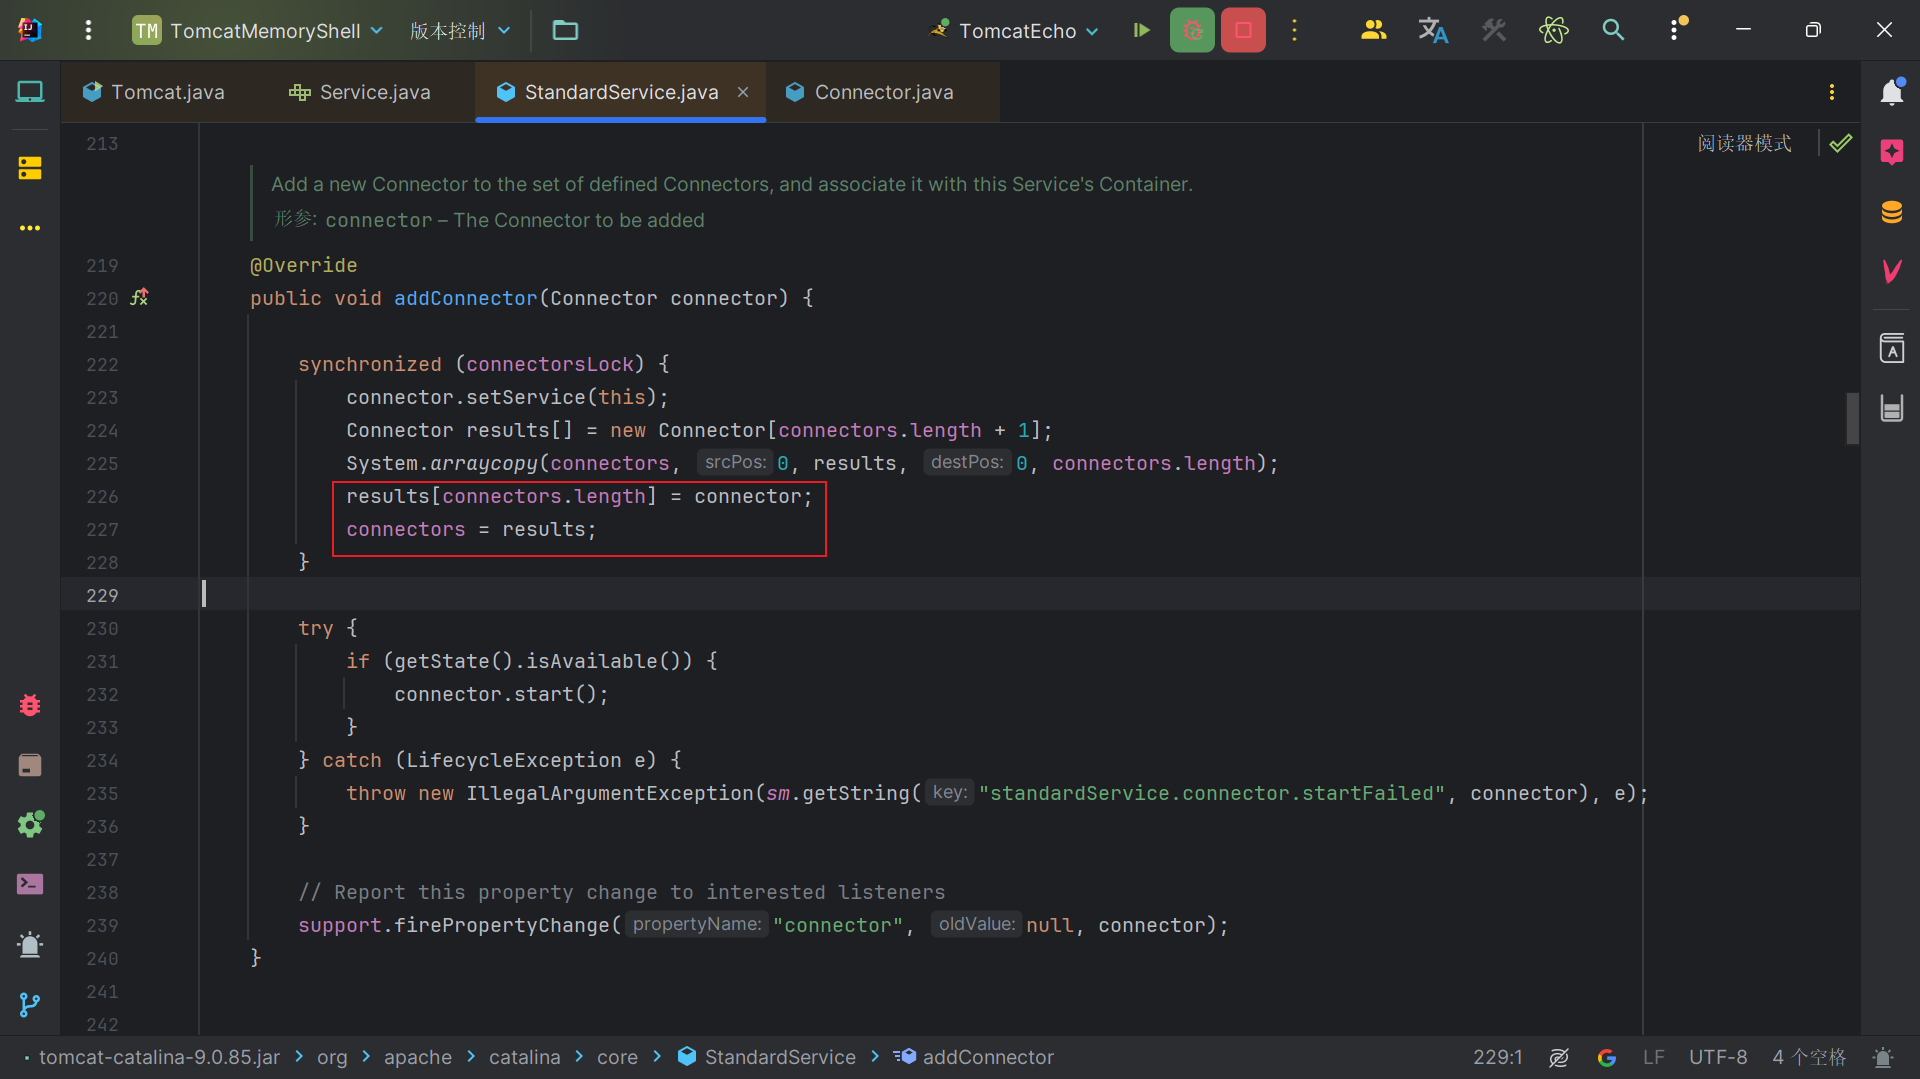Open the indent spaces setting
Screen dimensions: 1920x1079
[1809, 1057]
